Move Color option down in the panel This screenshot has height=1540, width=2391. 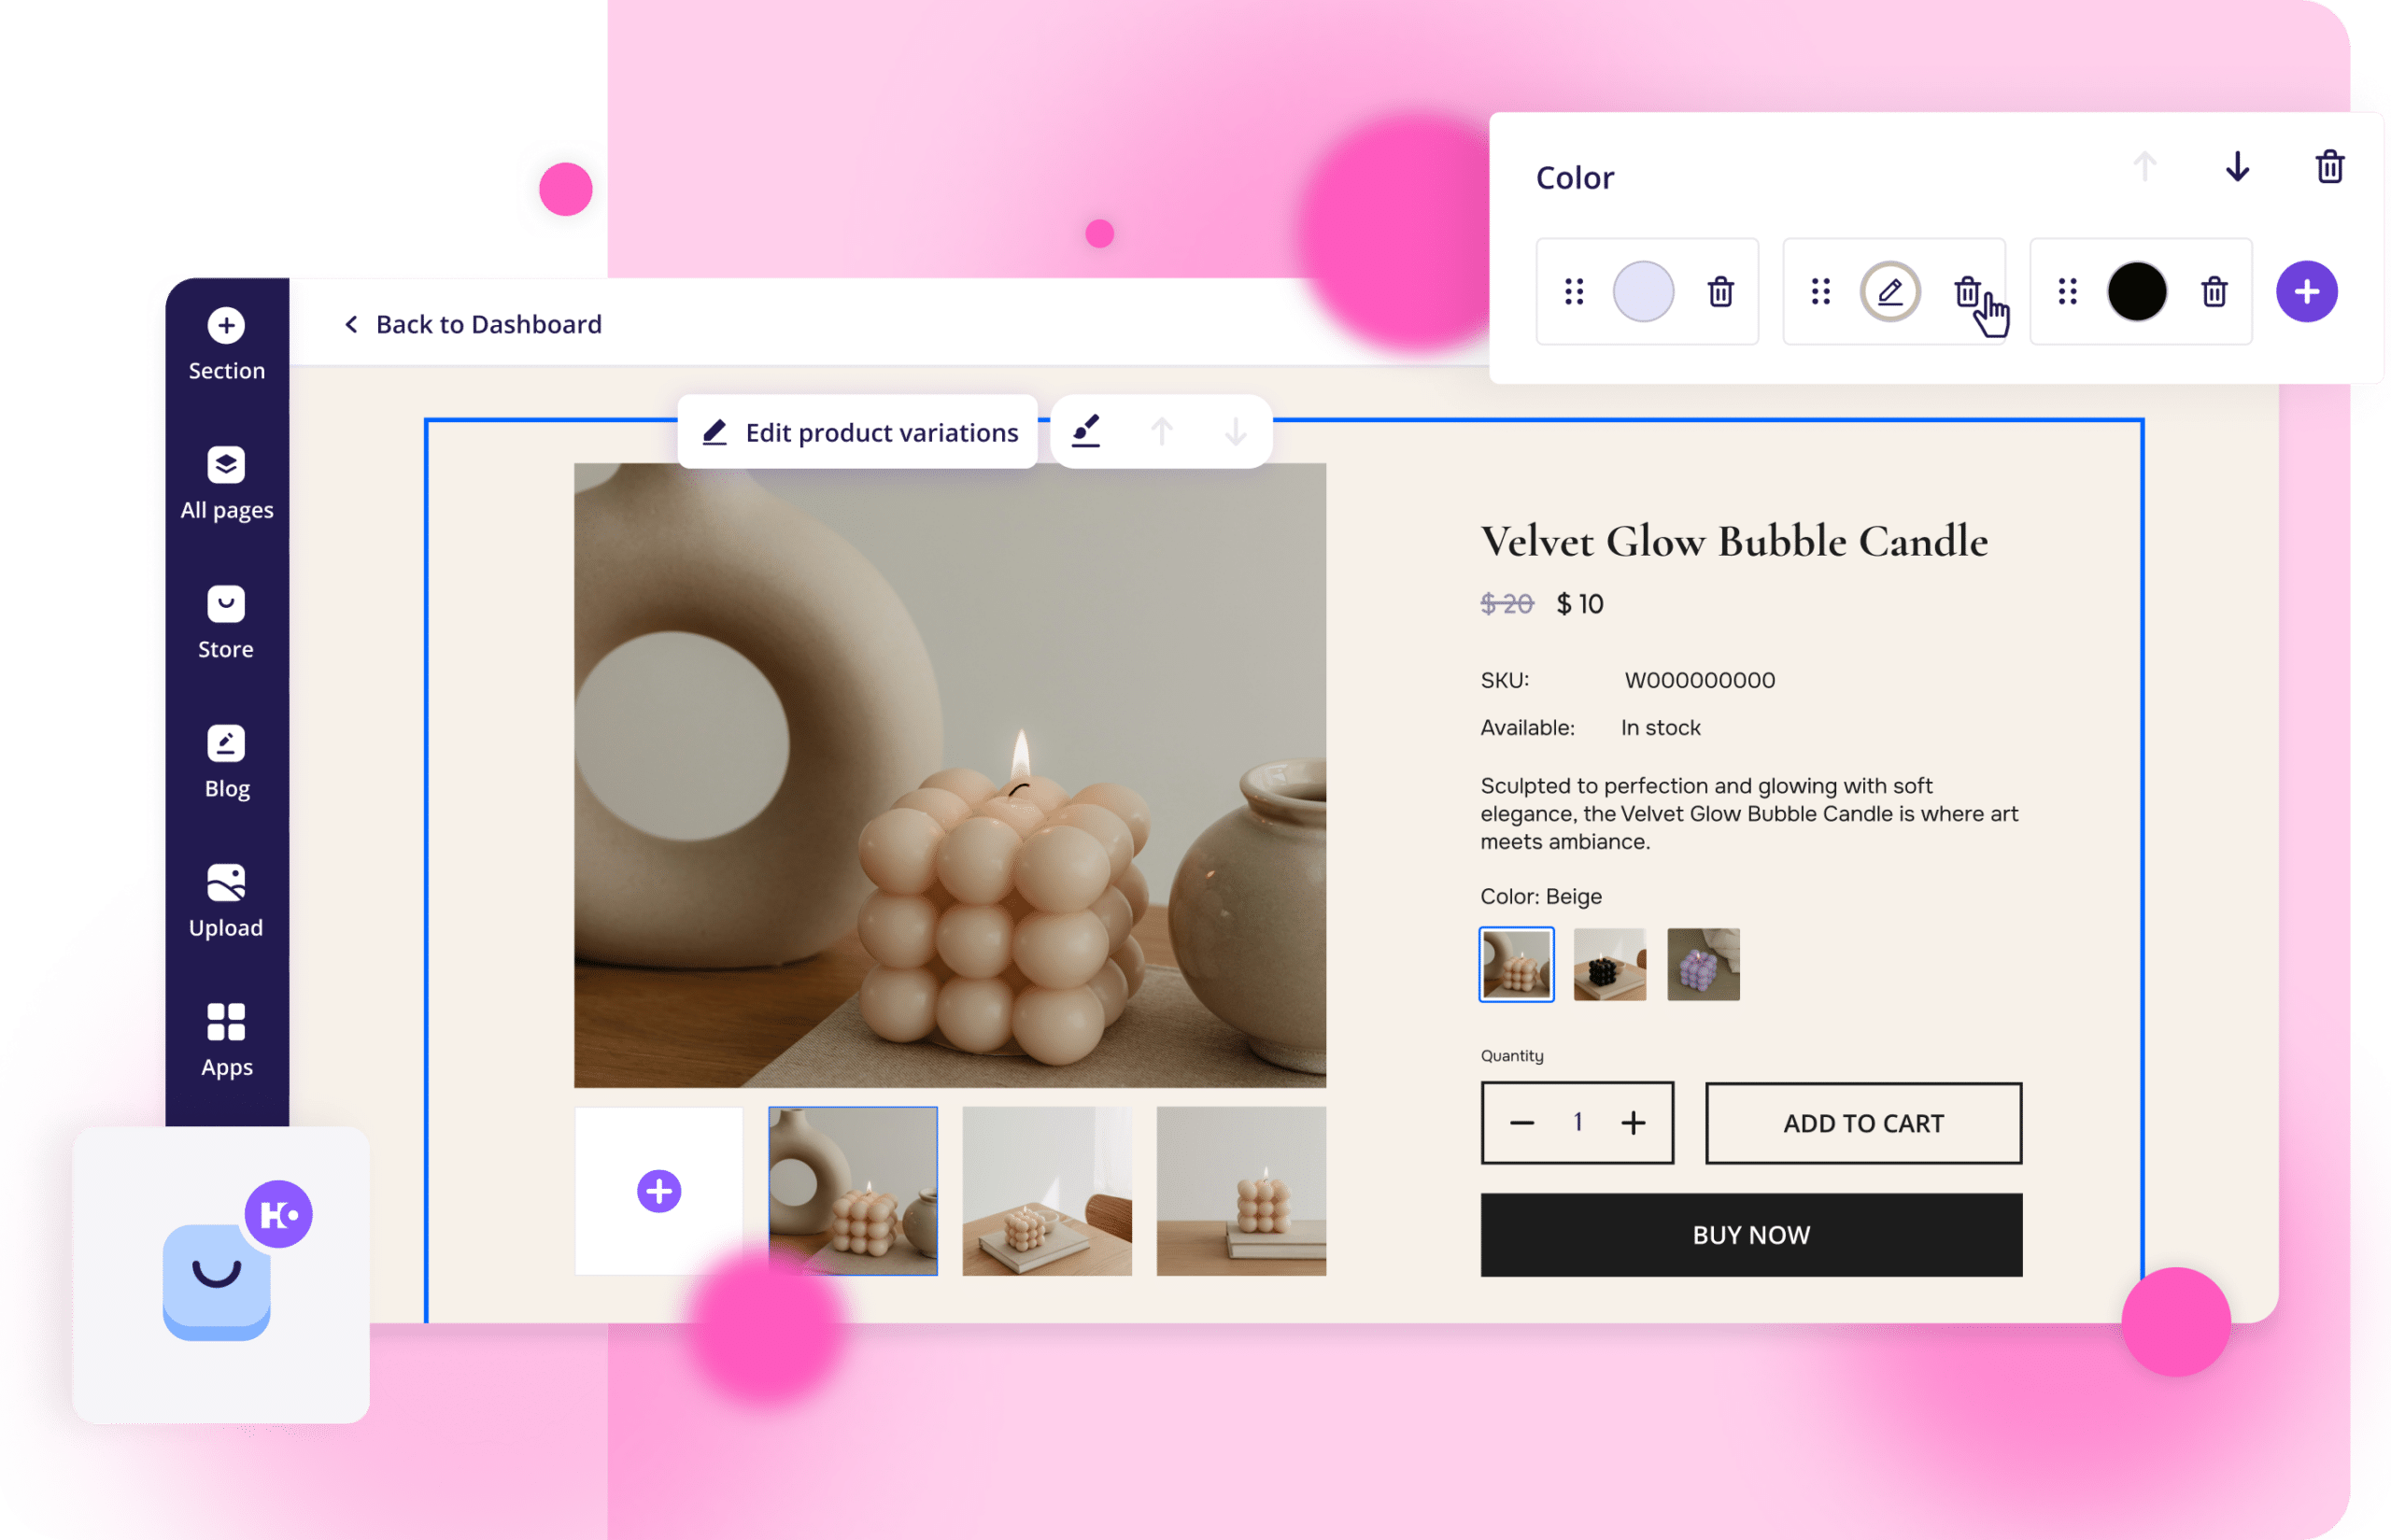click(2237, 167)
